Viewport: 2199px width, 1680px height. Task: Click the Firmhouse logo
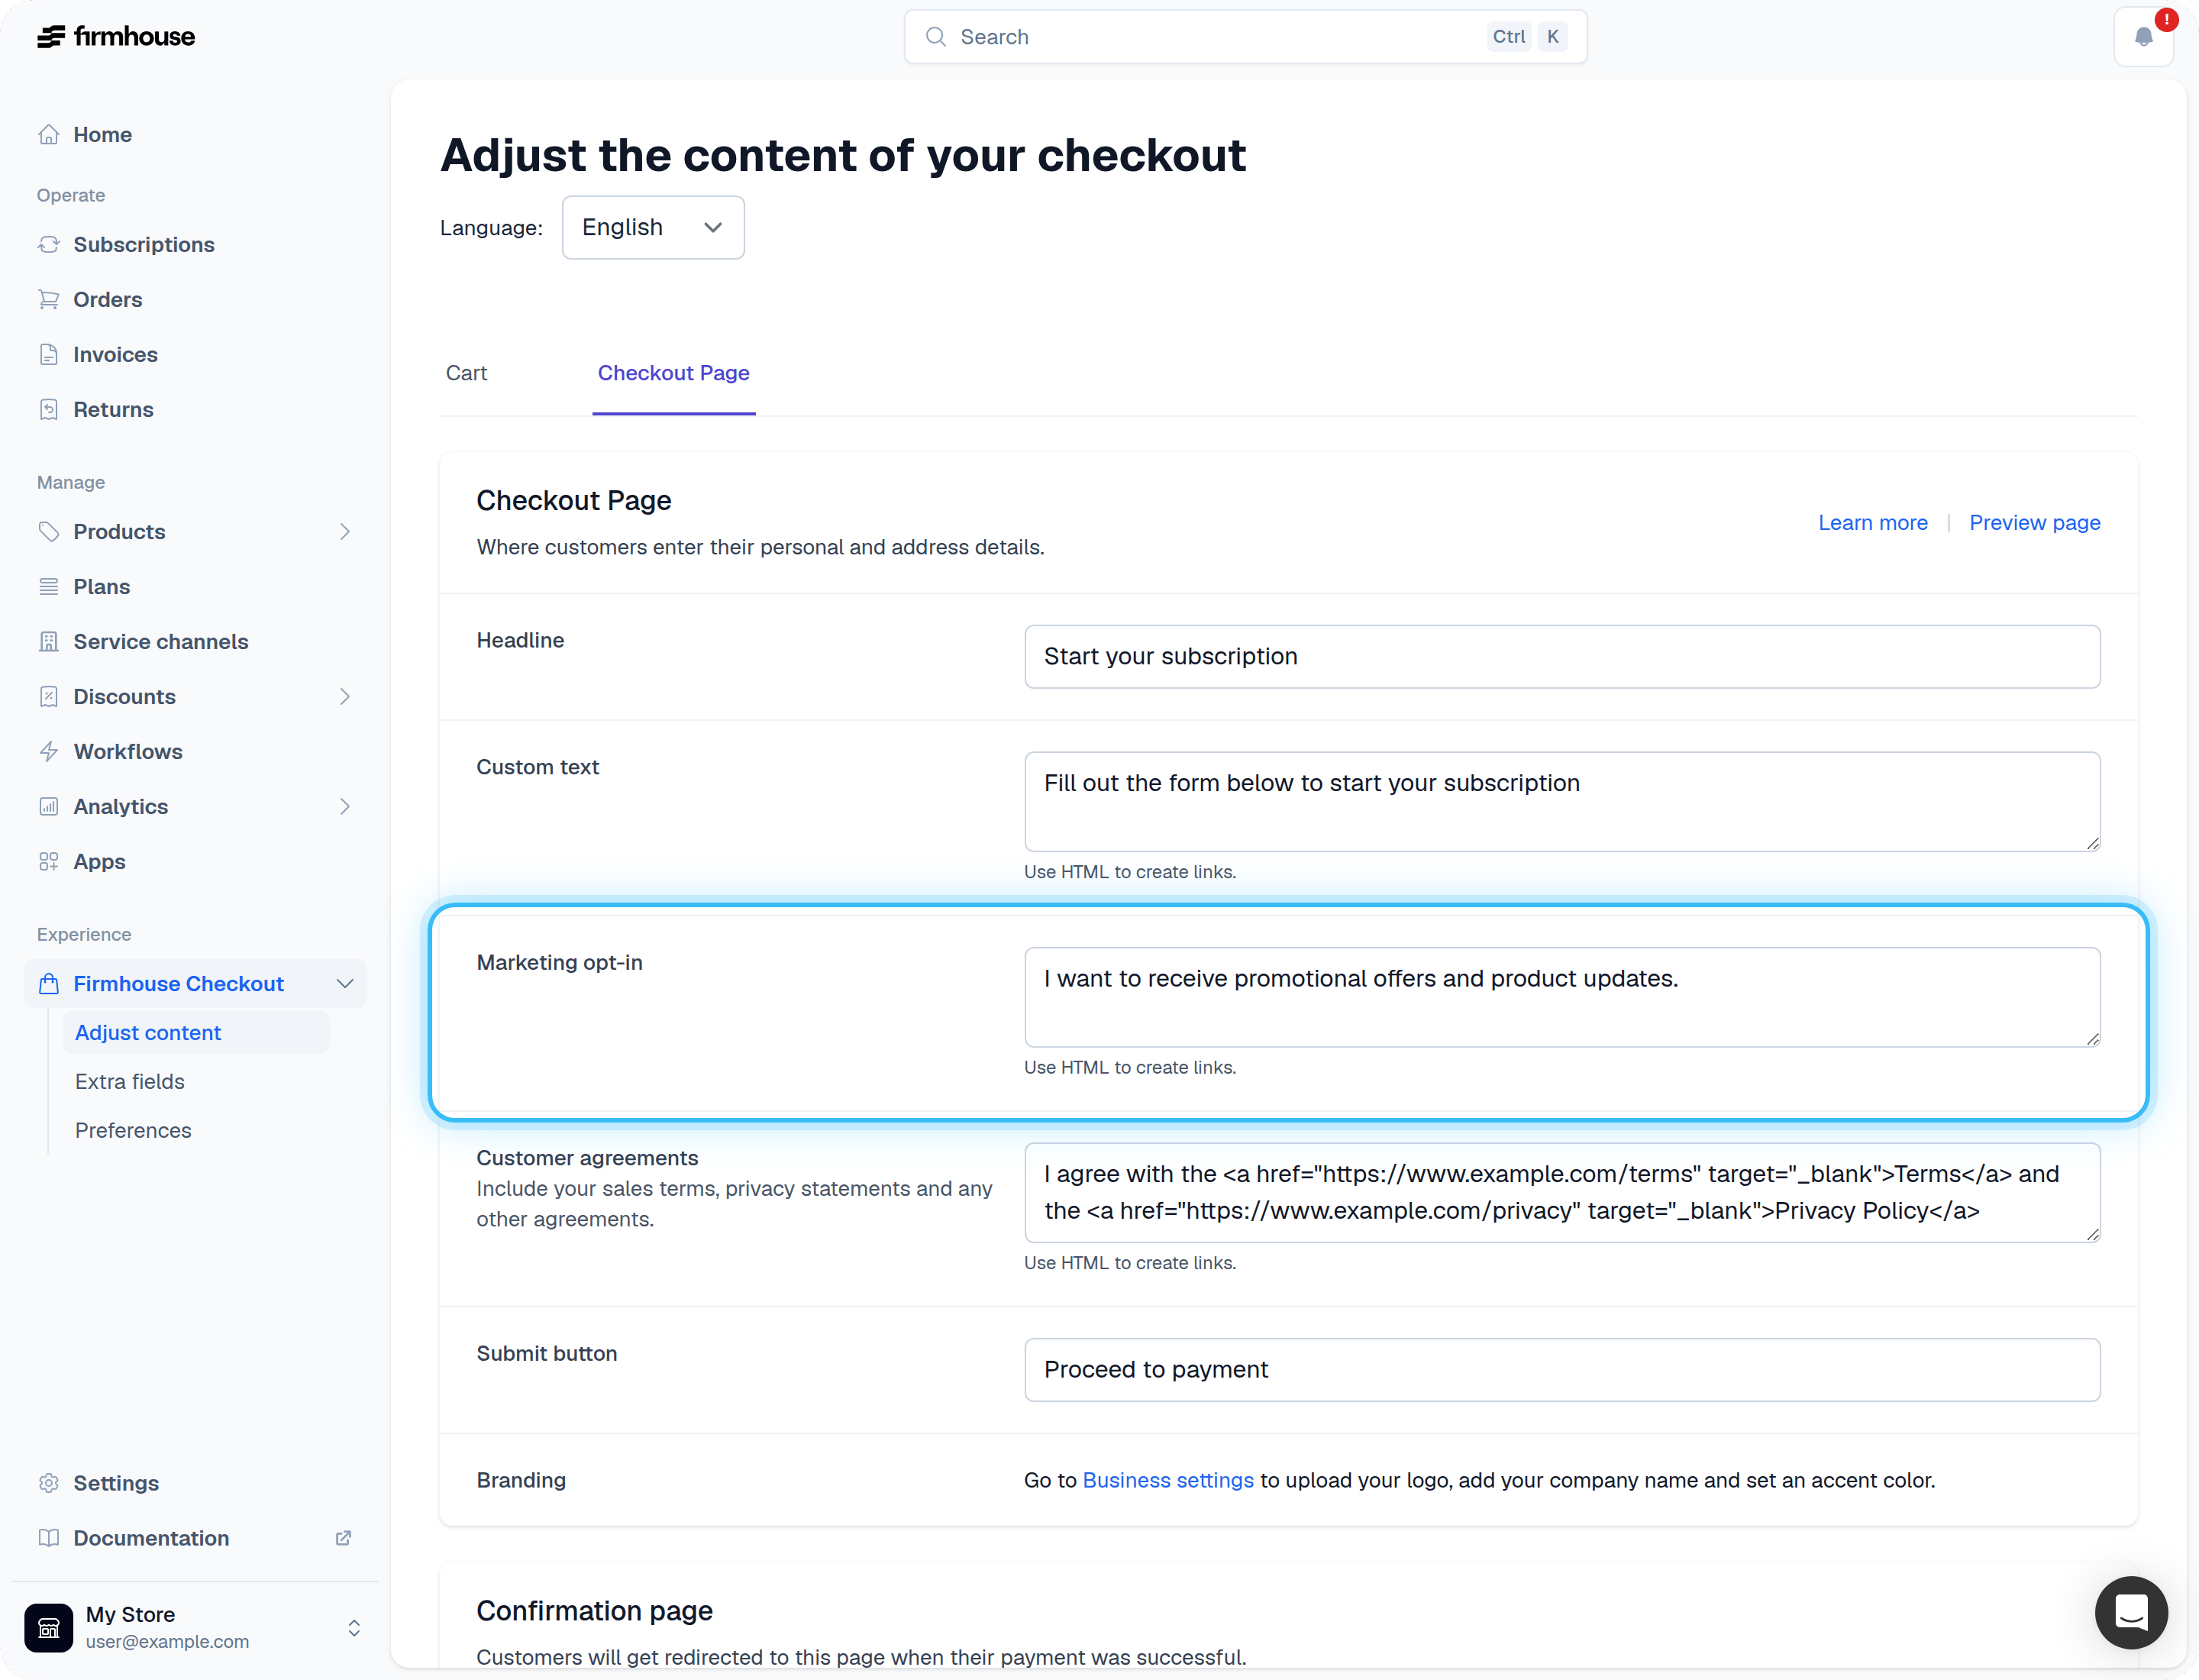point(116,37)
